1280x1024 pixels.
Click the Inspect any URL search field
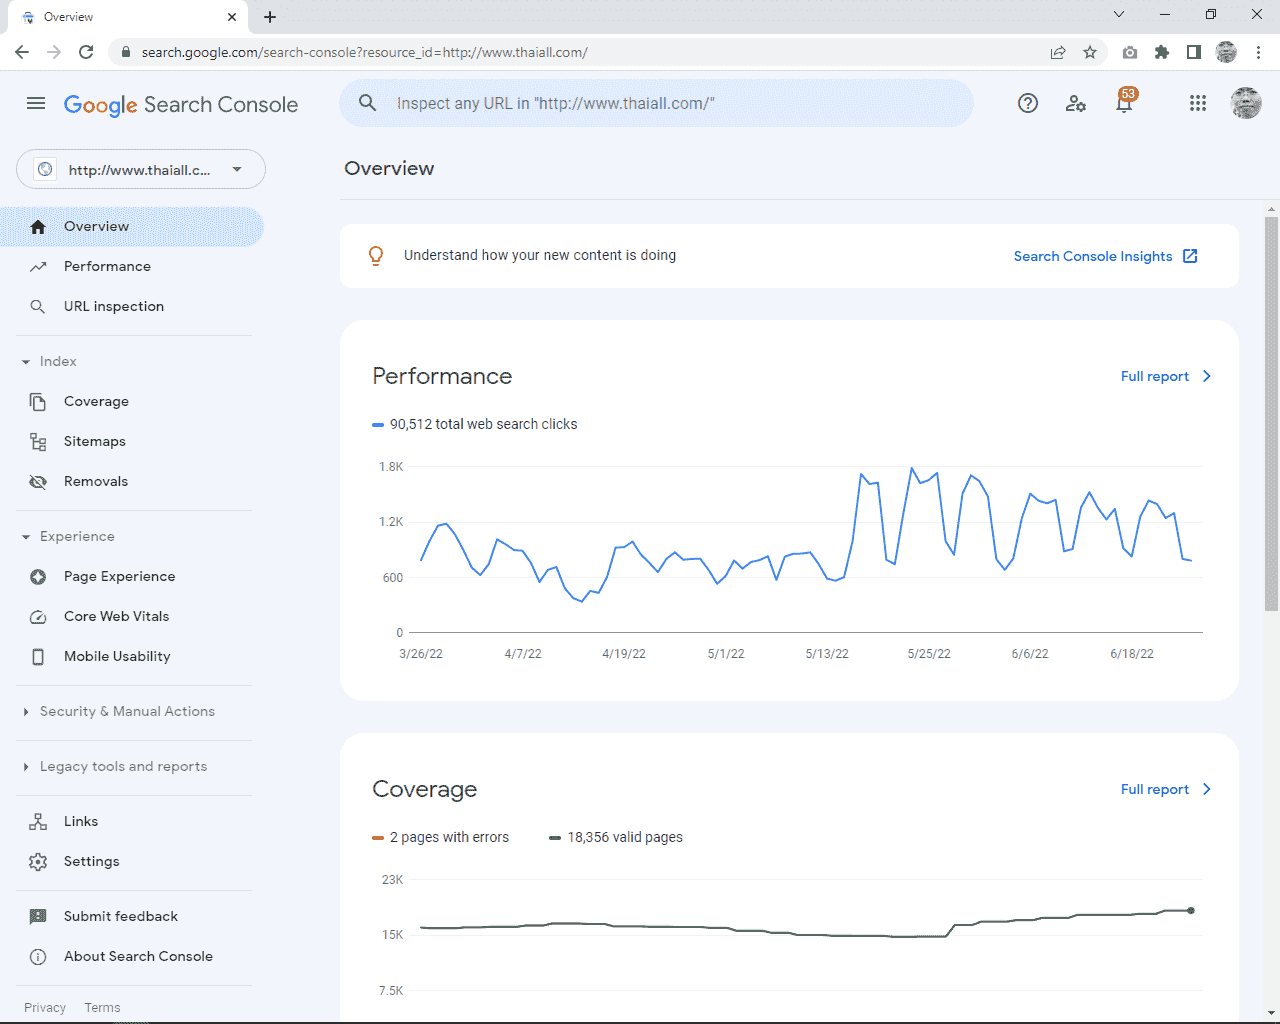[656, 103]
